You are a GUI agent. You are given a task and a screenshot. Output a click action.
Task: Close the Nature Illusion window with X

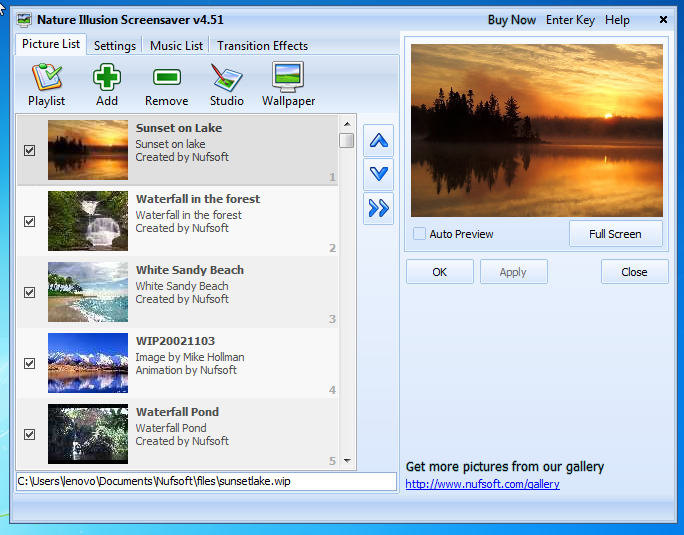[663, 20]
